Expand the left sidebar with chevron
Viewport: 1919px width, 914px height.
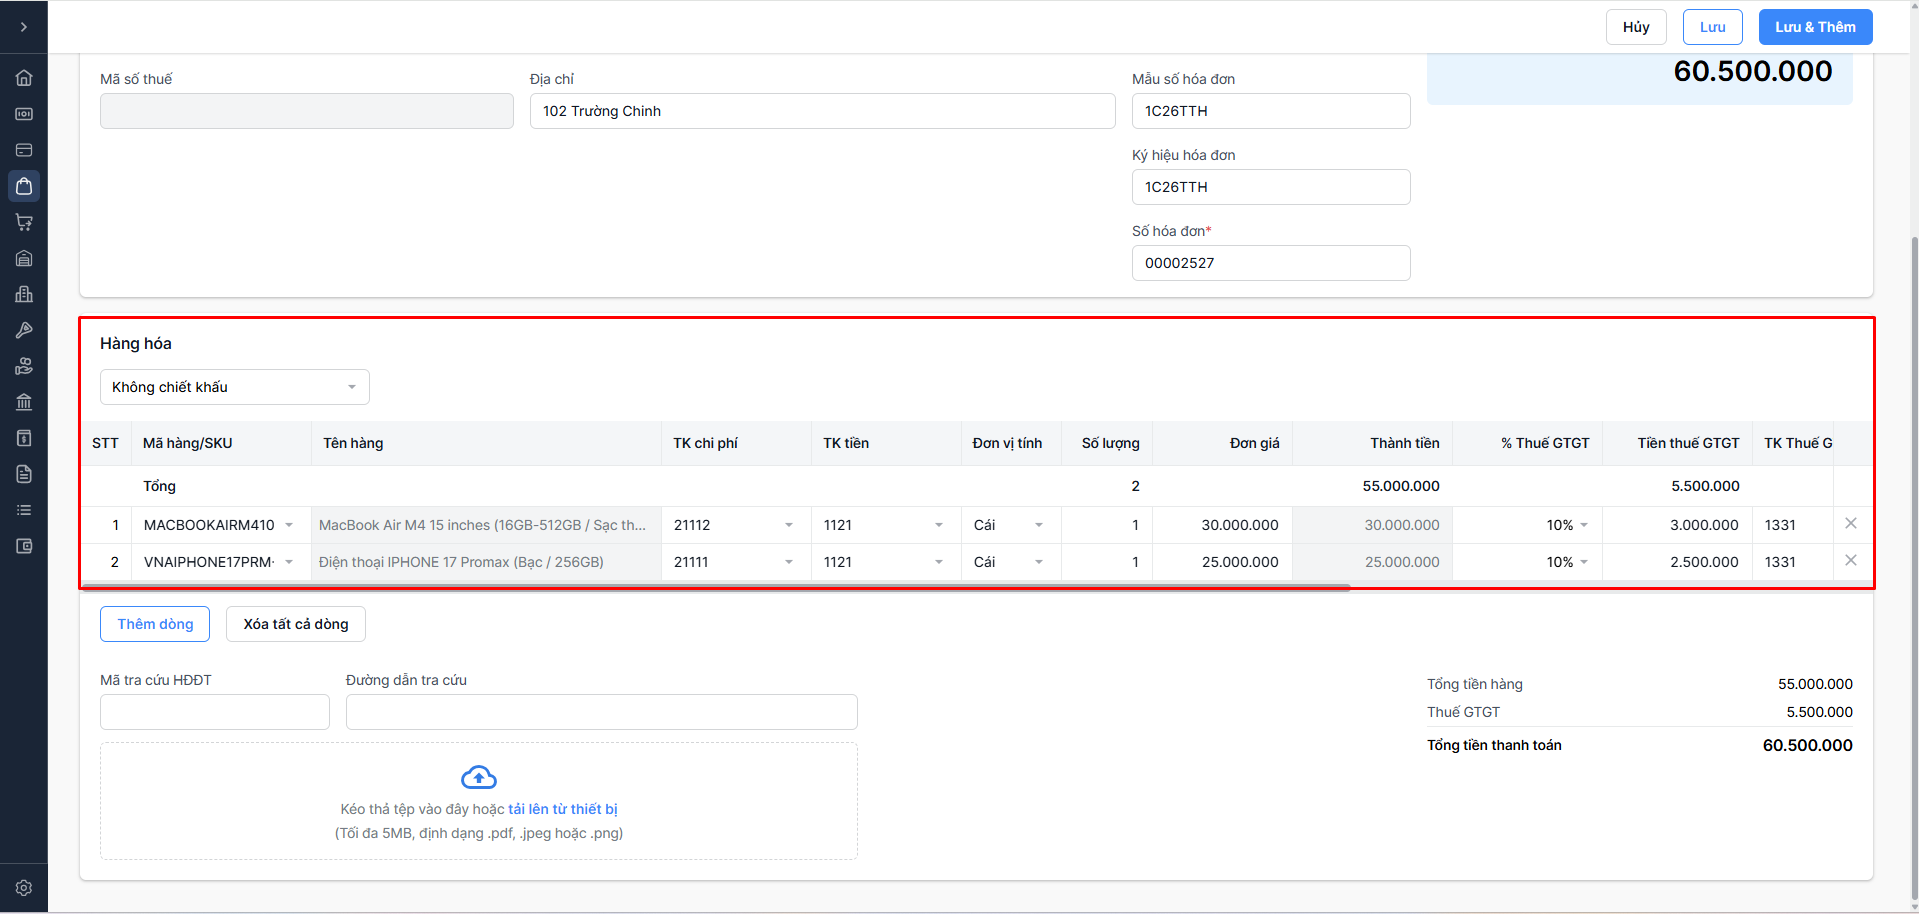click(24, 27)
